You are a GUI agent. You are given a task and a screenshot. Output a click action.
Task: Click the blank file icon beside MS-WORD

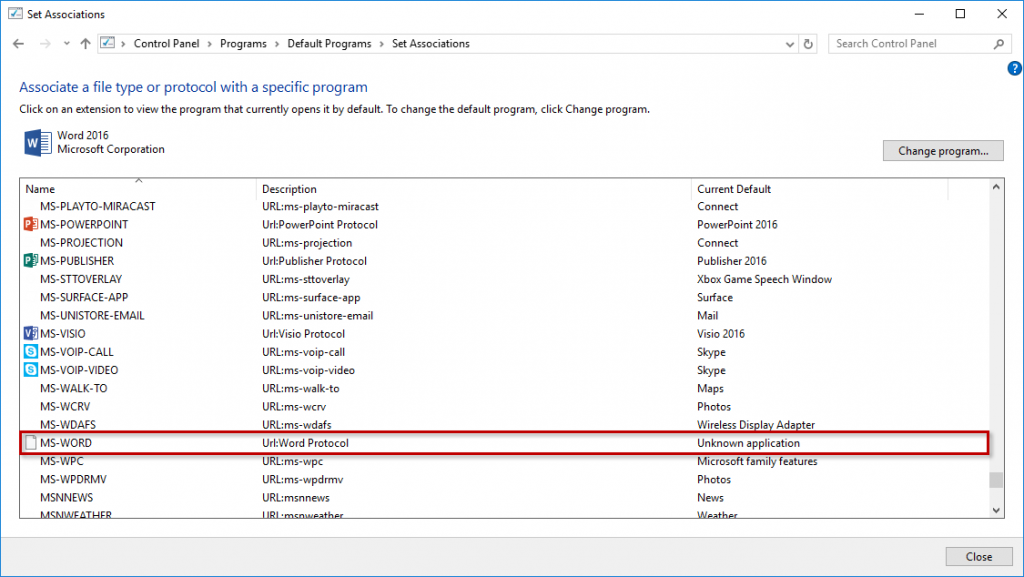[x=29, y=443]
